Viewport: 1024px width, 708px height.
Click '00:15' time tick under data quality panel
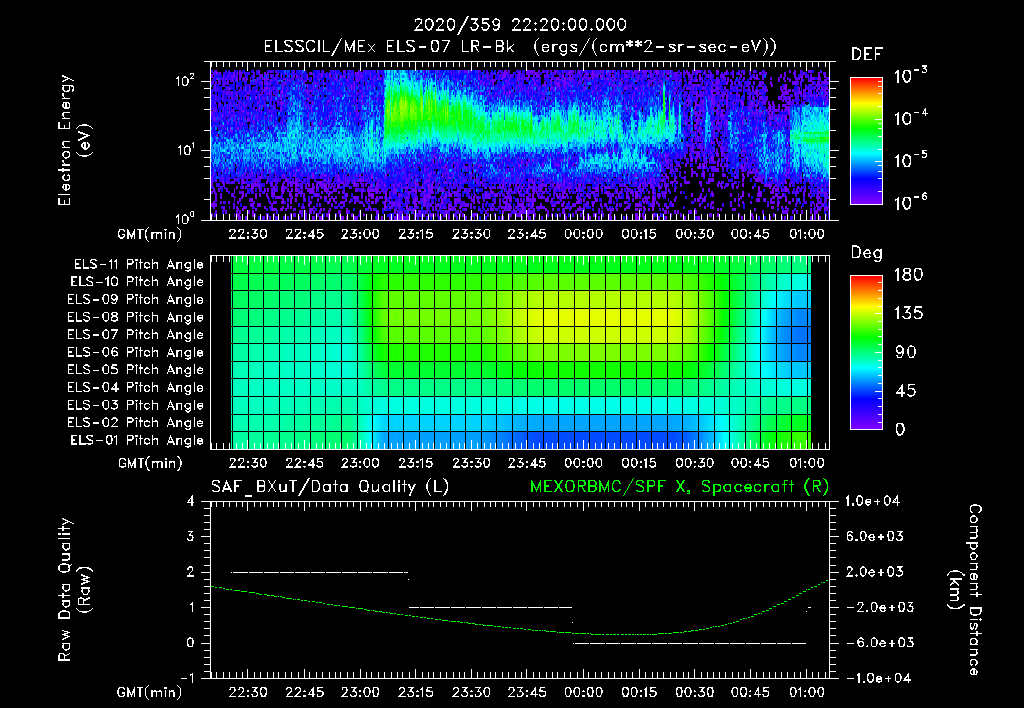pos(639,692)
